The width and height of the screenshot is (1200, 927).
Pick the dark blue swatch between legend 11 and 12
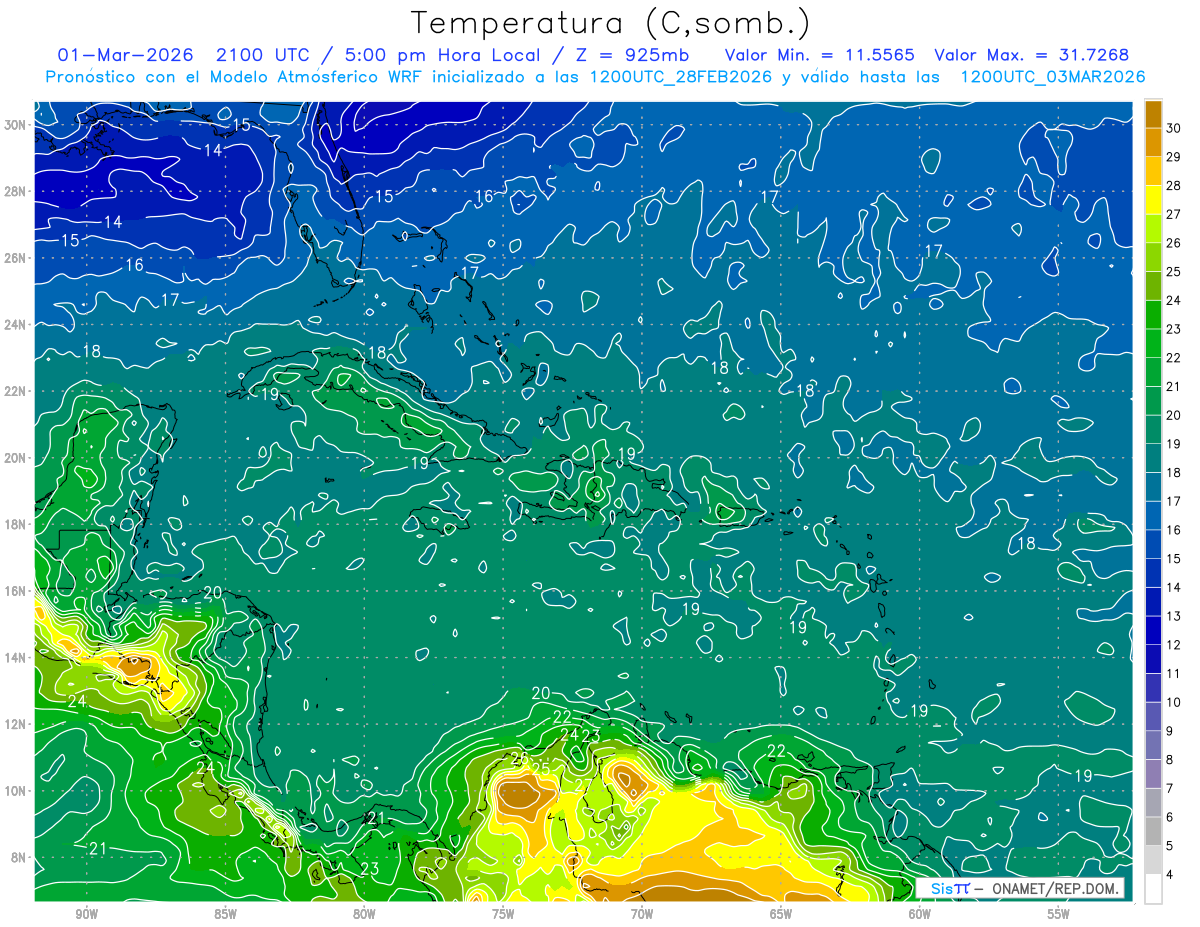[x=1153, y=659]
